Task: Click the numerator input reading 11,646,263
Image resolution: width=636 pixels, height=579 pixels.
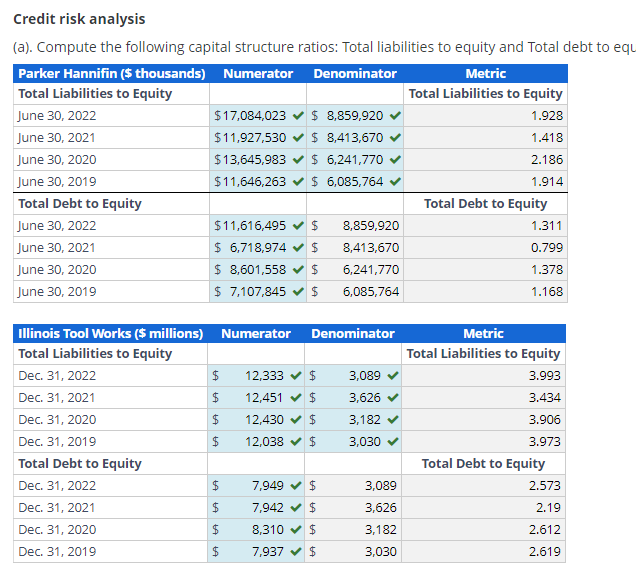Action: pyautogui.click(x=258, y=181)
